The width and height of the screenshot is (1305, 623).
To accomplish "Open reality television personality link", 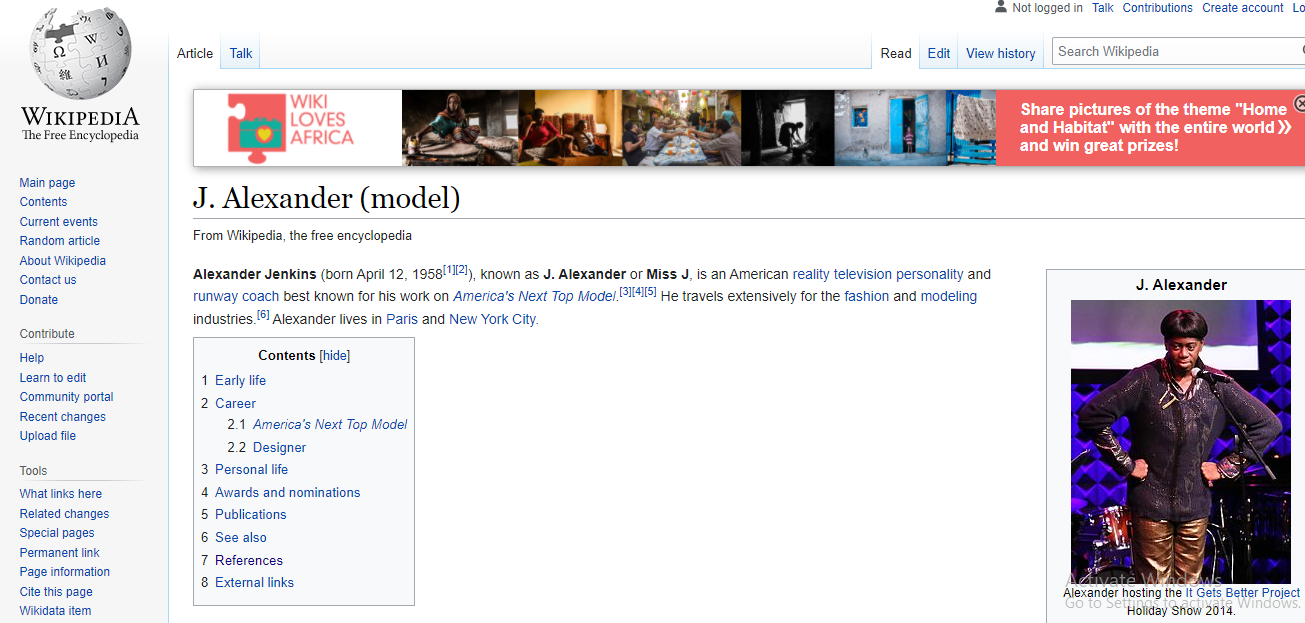I will click(878, 274).
